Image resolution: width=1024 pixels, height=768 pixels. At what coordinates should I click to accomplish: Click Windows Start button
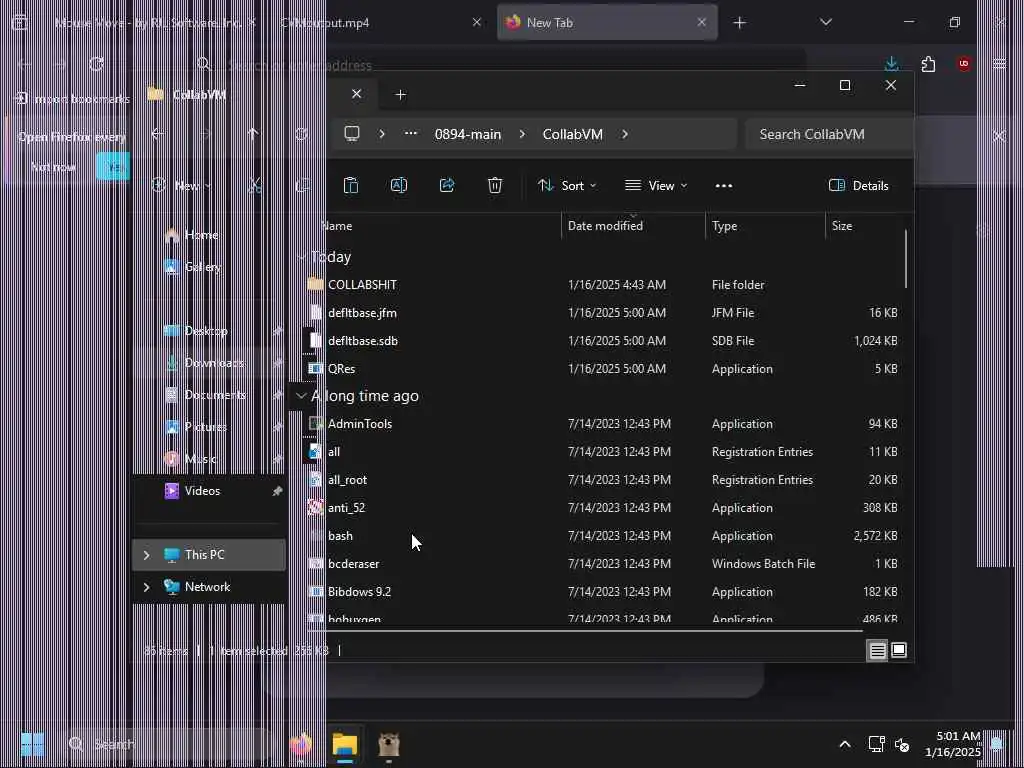pos(32,744)
